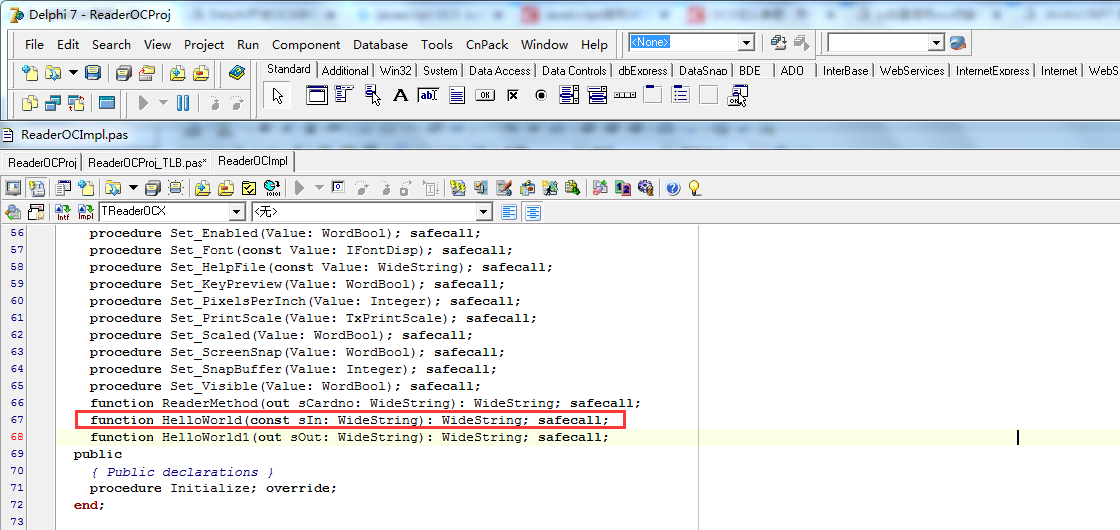Select the RadioGroup component icon
Image resolution: width=1120 pixels, height=530 pixels.
(681, 94)
